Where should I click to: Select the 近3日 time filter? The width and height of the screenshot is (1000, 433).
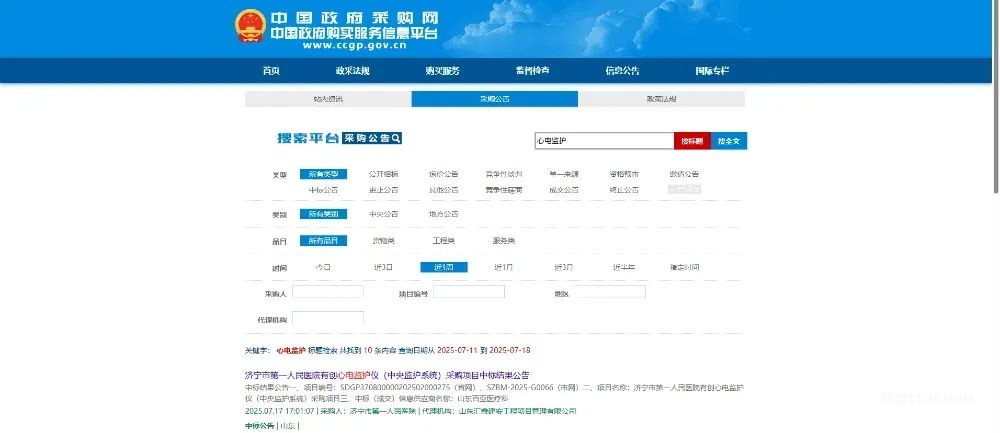[x=383, y=268]
